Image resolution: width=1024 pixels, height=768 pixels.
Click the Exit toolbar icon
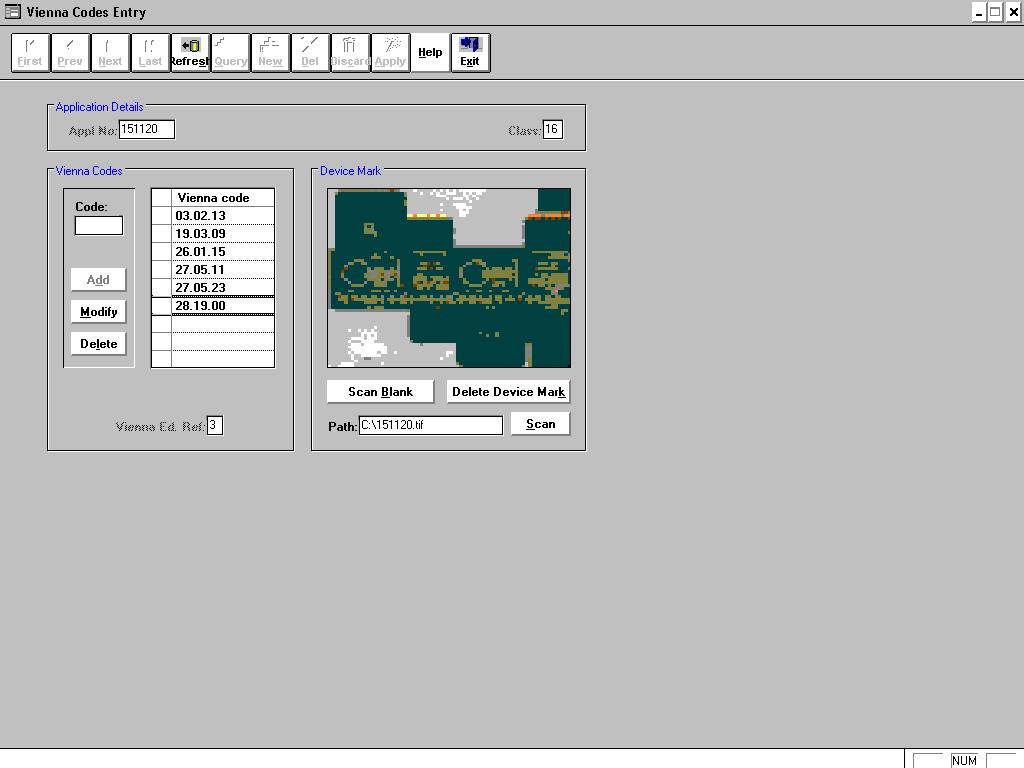coord(470,52)
